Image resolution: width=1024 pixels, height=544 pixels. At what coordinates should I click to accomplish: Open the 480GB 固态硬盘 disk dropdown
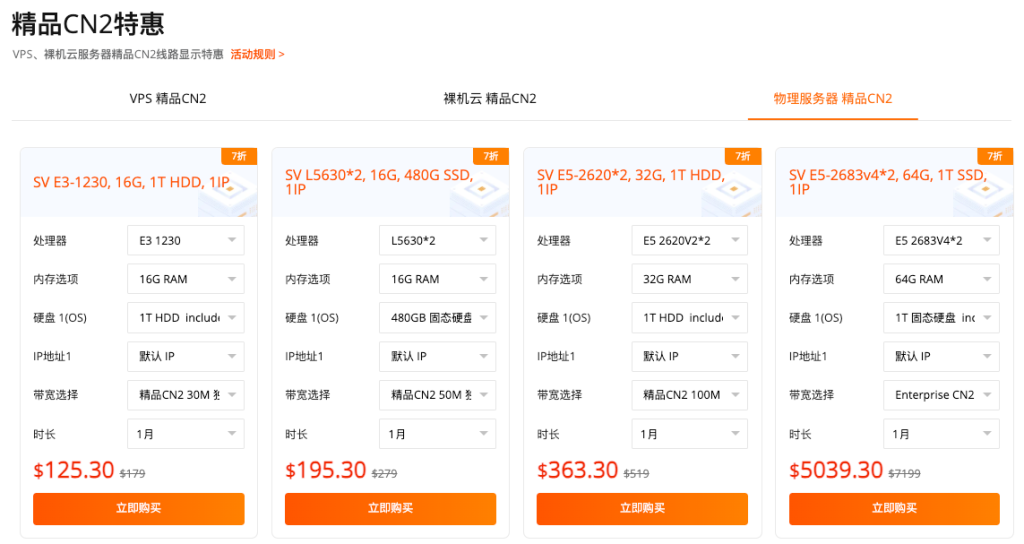(x=438, y=317)
